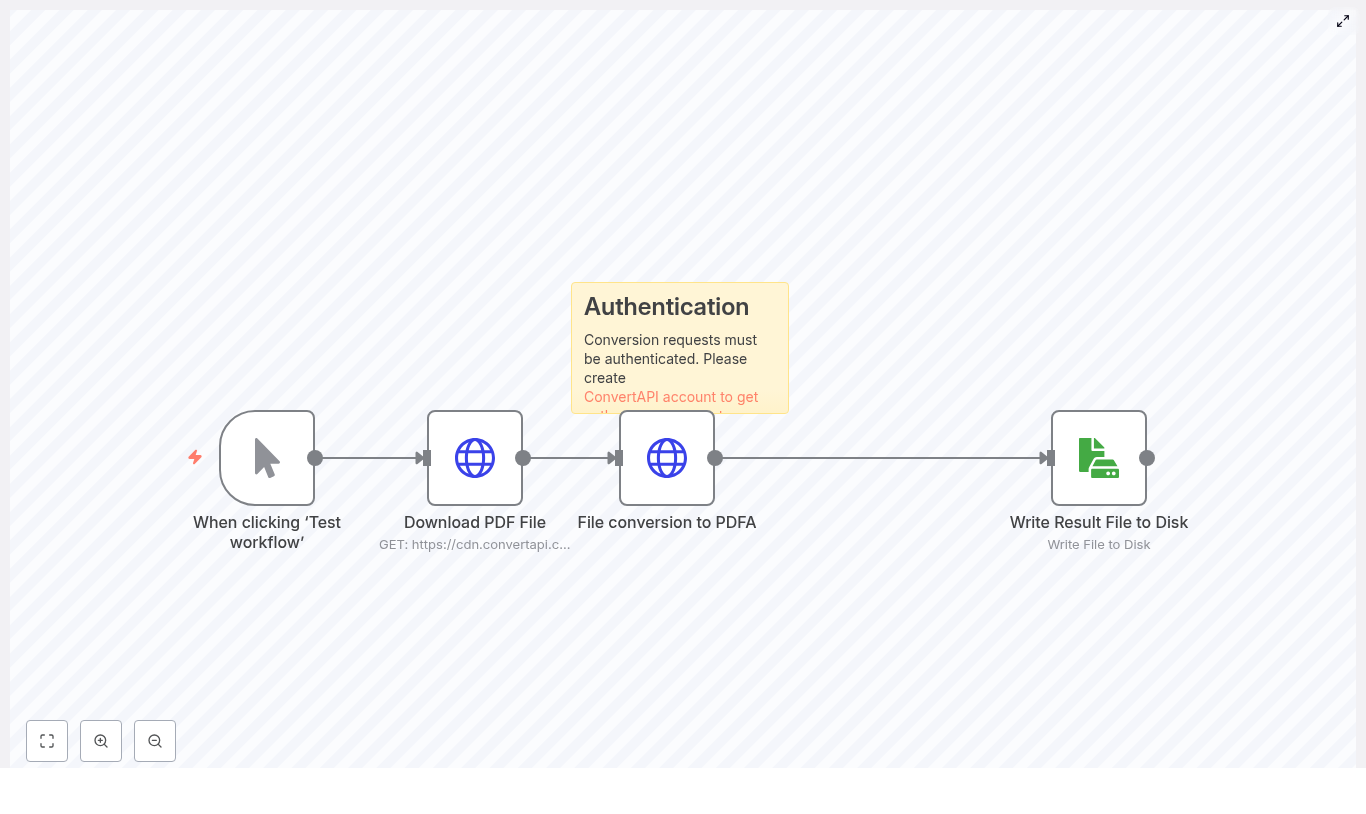Click the connection line into Write Result File node
The image size is (1366, 814).
(880, 458)
